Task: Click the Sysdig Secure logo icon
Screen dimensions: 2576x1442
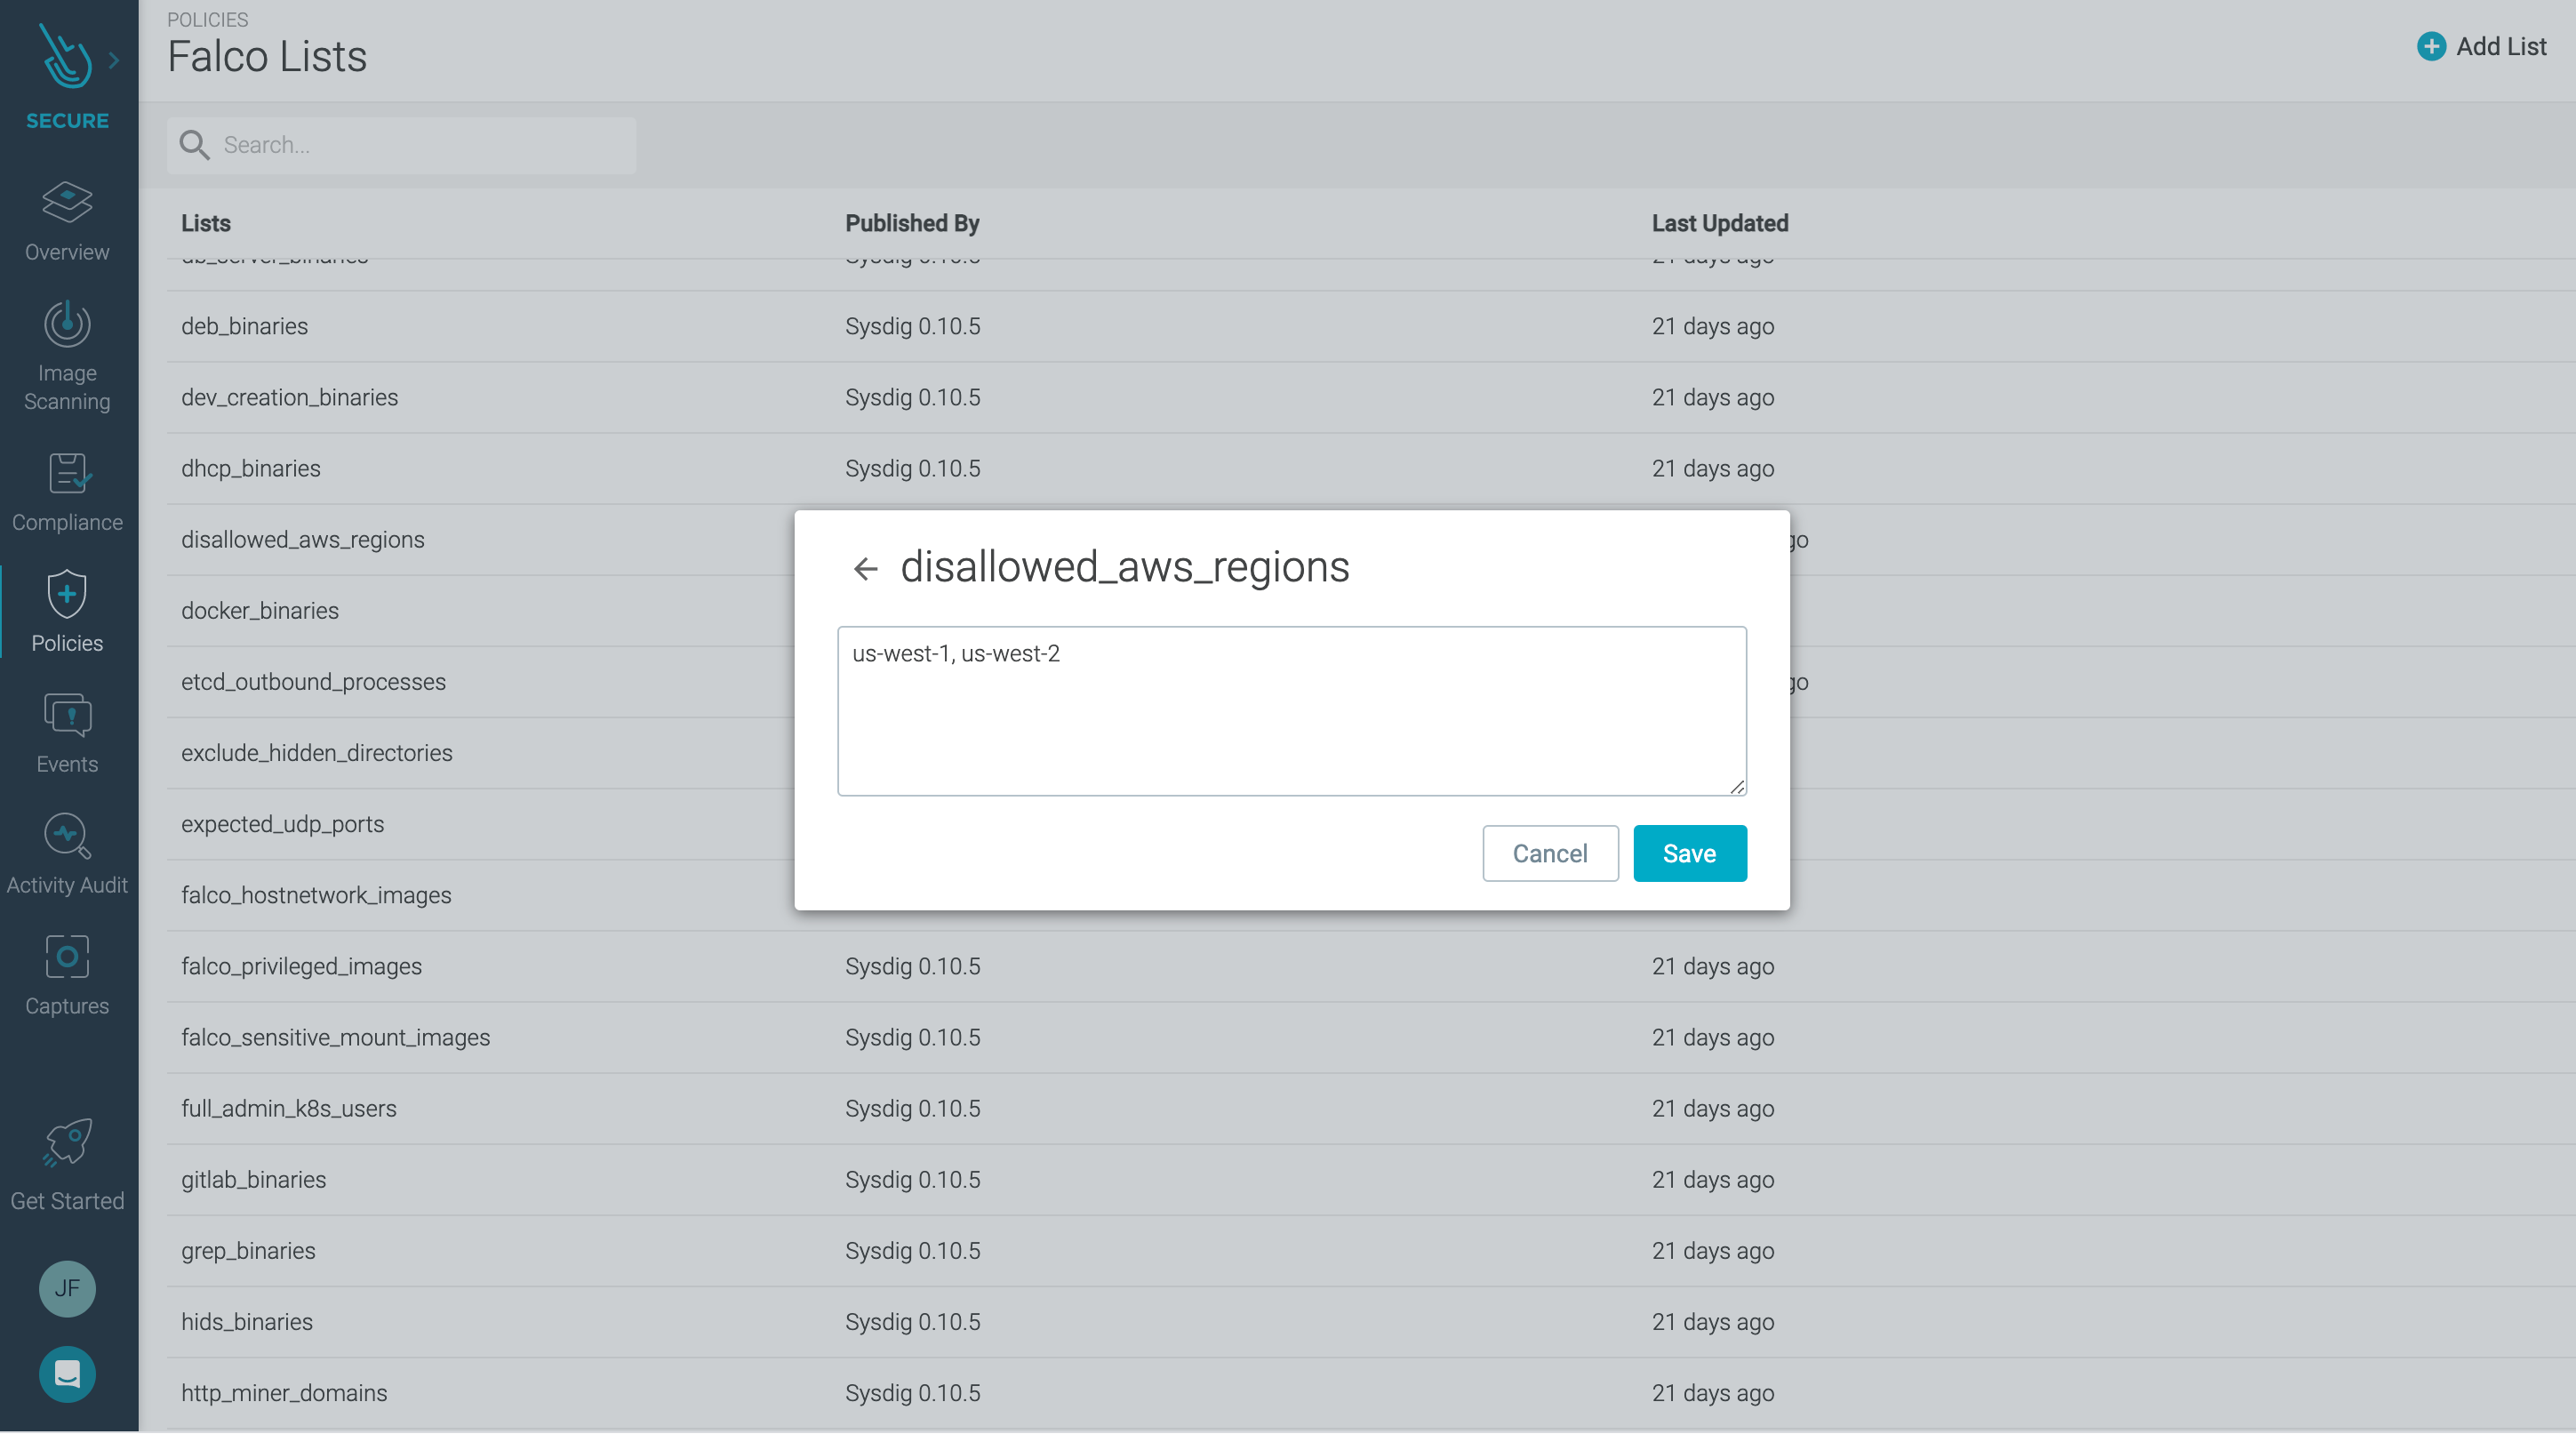Action: pos(65,57)
